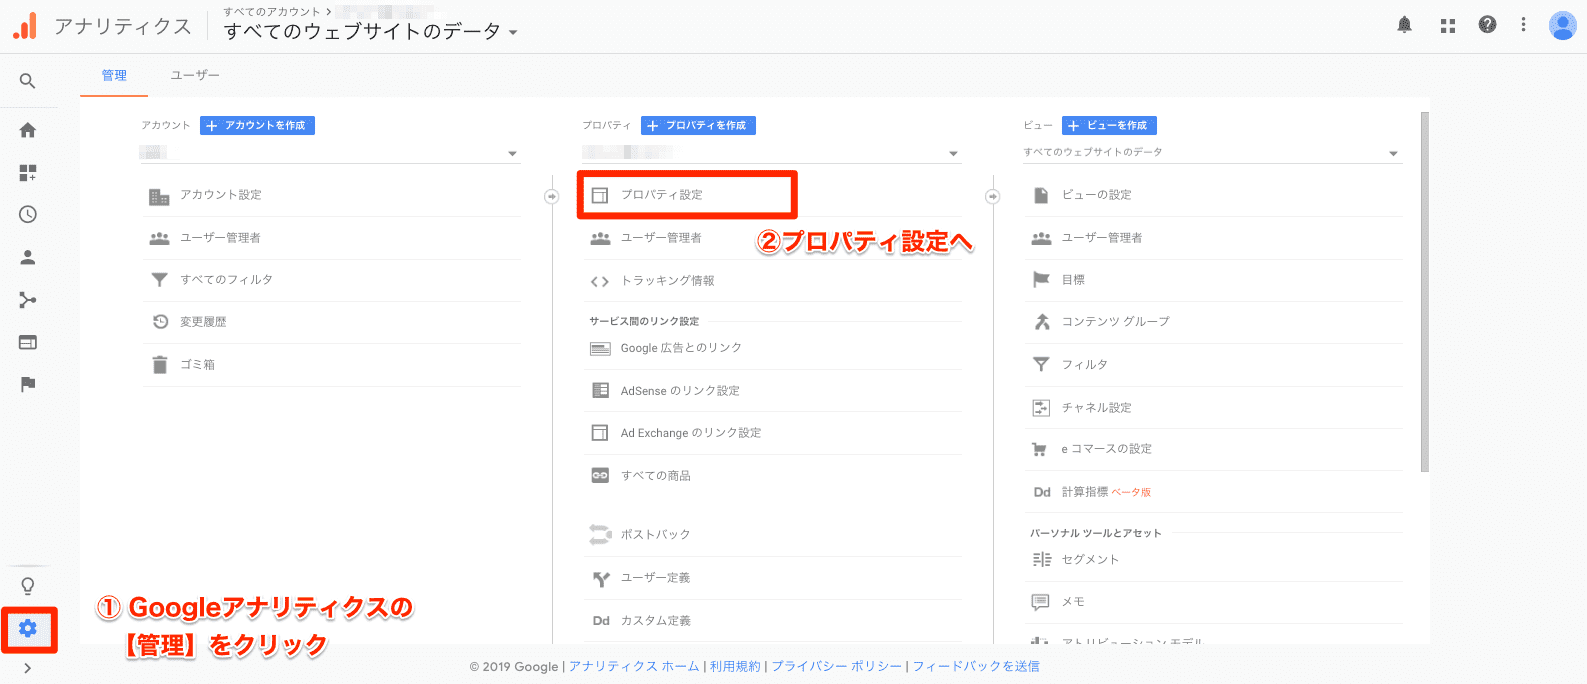Open AdSense のリンク設定

[x=680, y=391]
